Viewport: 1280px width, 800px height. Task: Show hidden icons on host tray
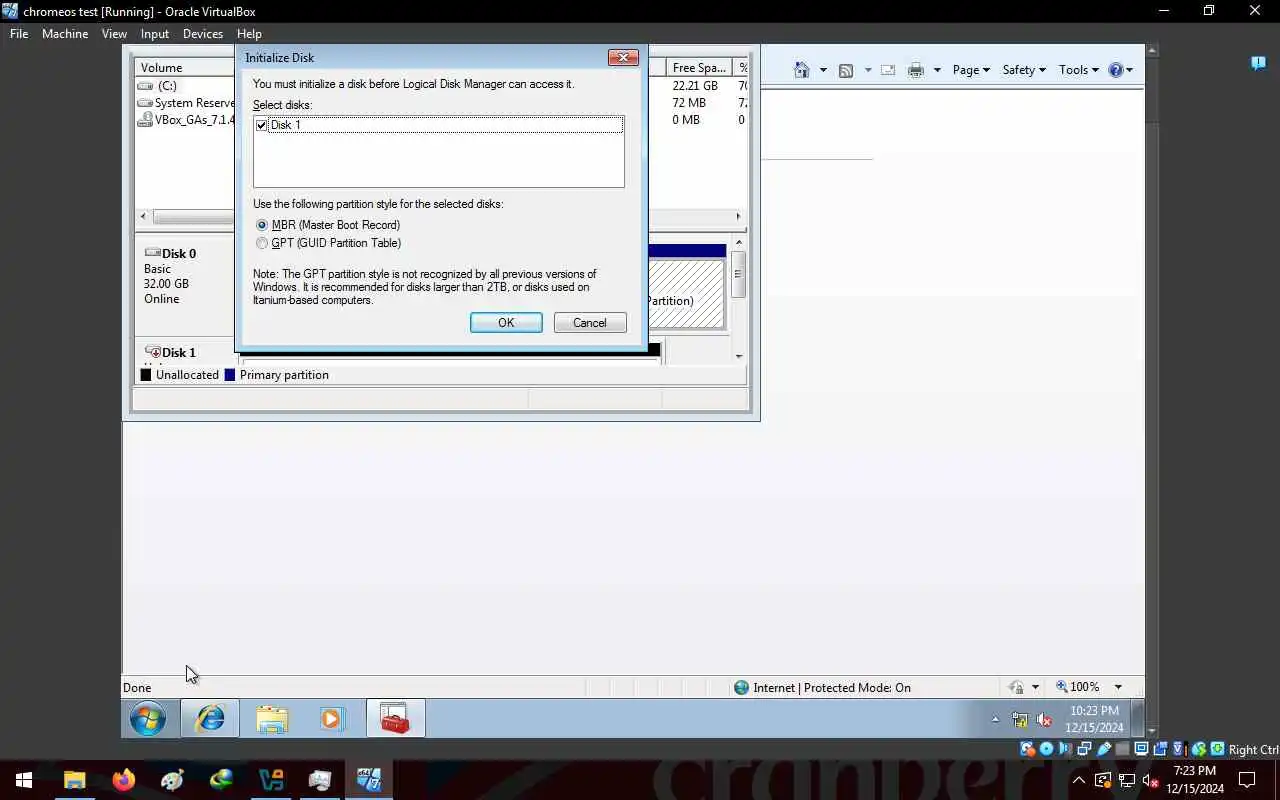tap(1079, 780)
